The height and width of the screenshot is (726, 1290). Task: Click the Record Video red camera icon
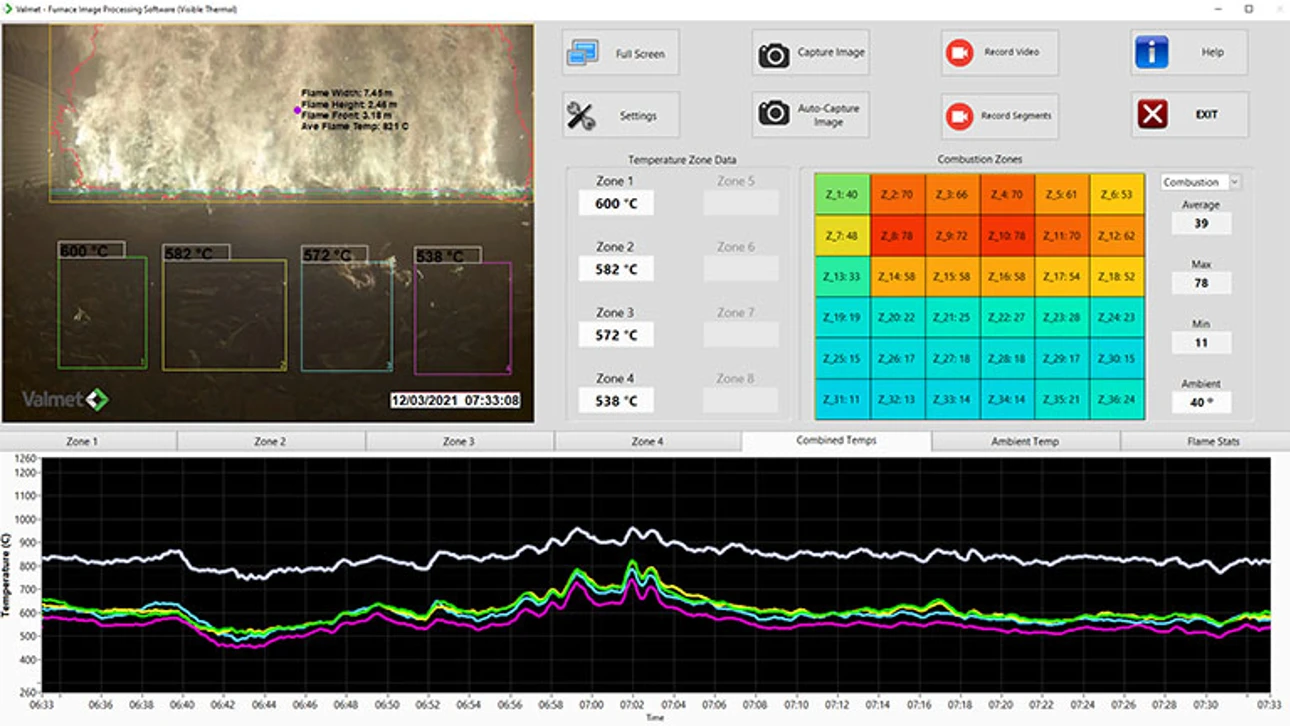[x=959, y=53]
